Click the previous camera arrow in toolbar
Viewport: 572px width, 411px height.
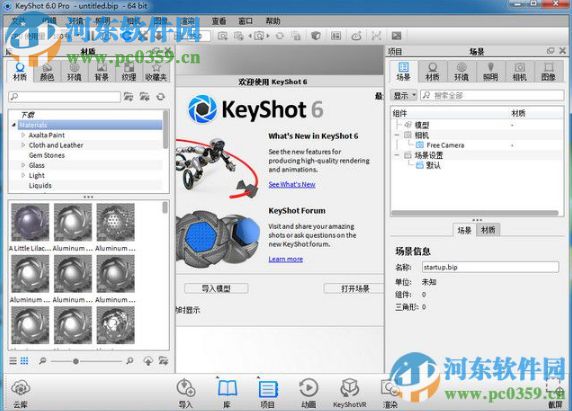tap(250, 36)
